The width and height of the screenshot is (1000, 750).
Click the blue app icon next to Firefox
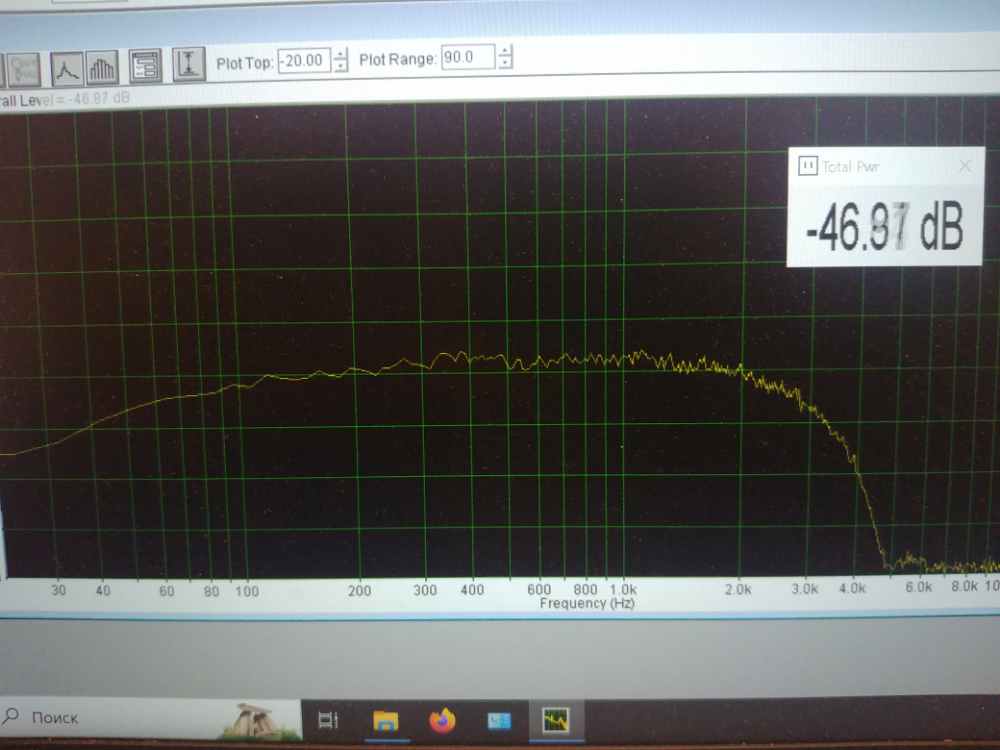tap(499, 719)
